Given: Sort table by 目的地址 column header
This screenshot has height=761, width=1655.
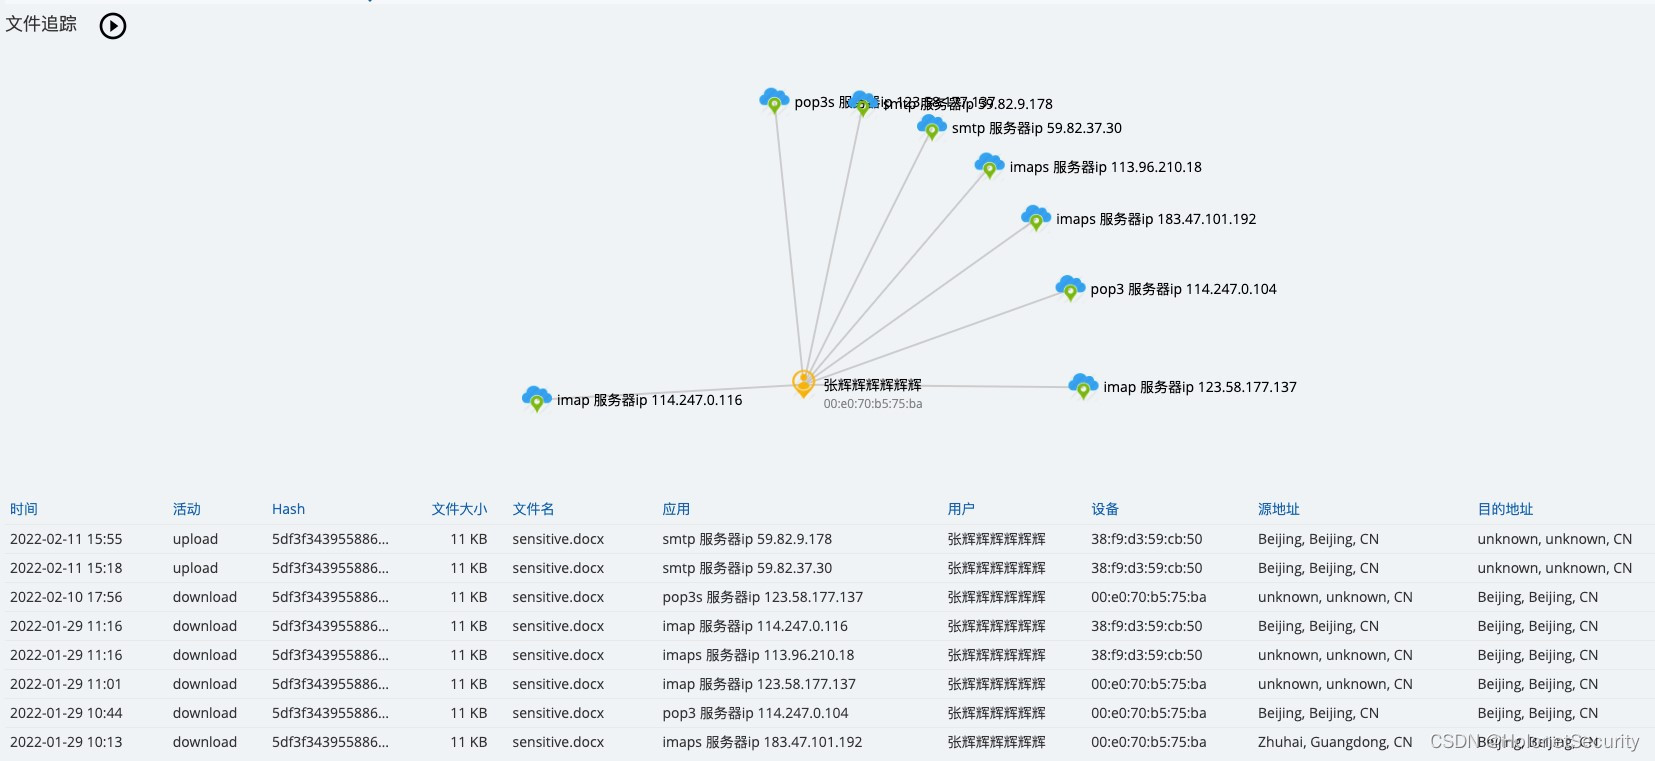Looking at the screenshot, I should pyautogui.click(x=1505, y=509).
